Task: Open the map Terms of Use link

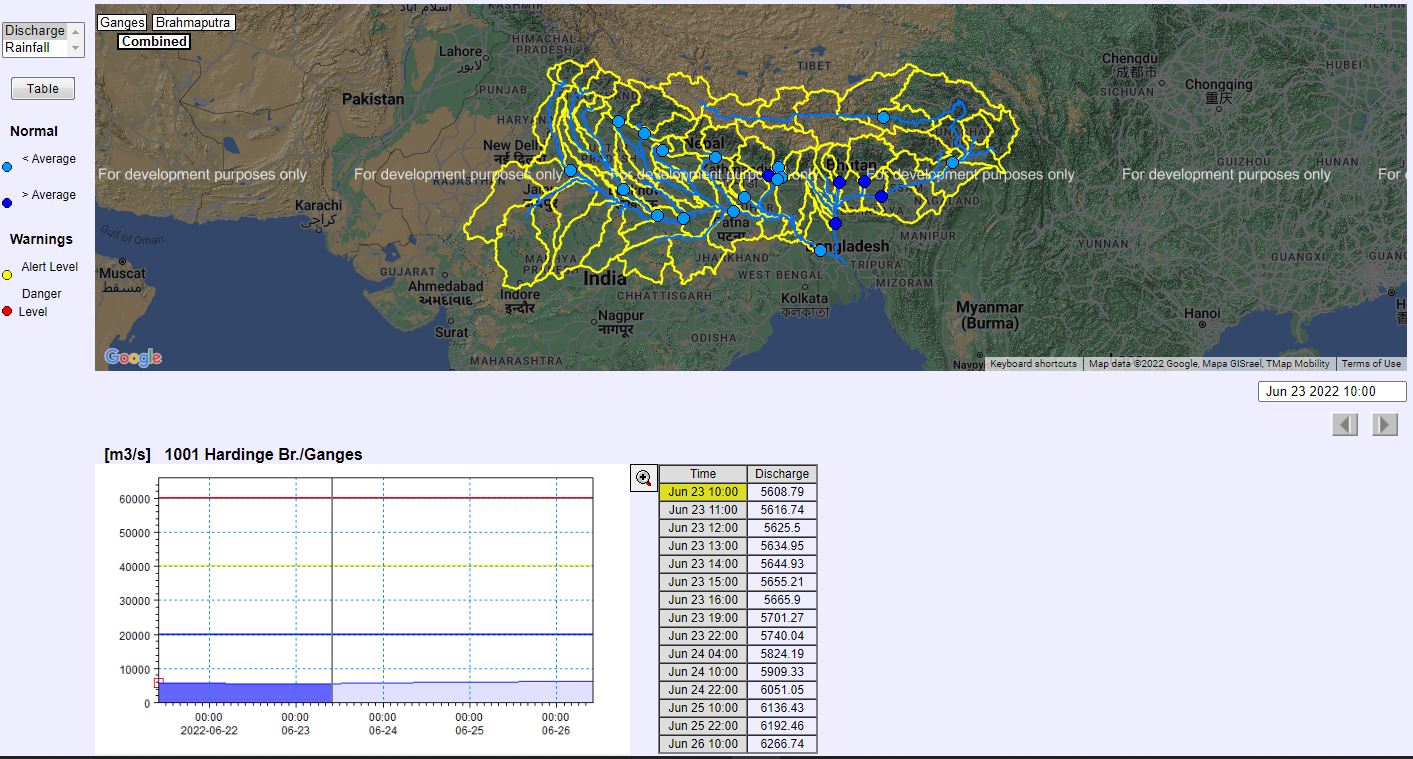Action: (1371, 364)
